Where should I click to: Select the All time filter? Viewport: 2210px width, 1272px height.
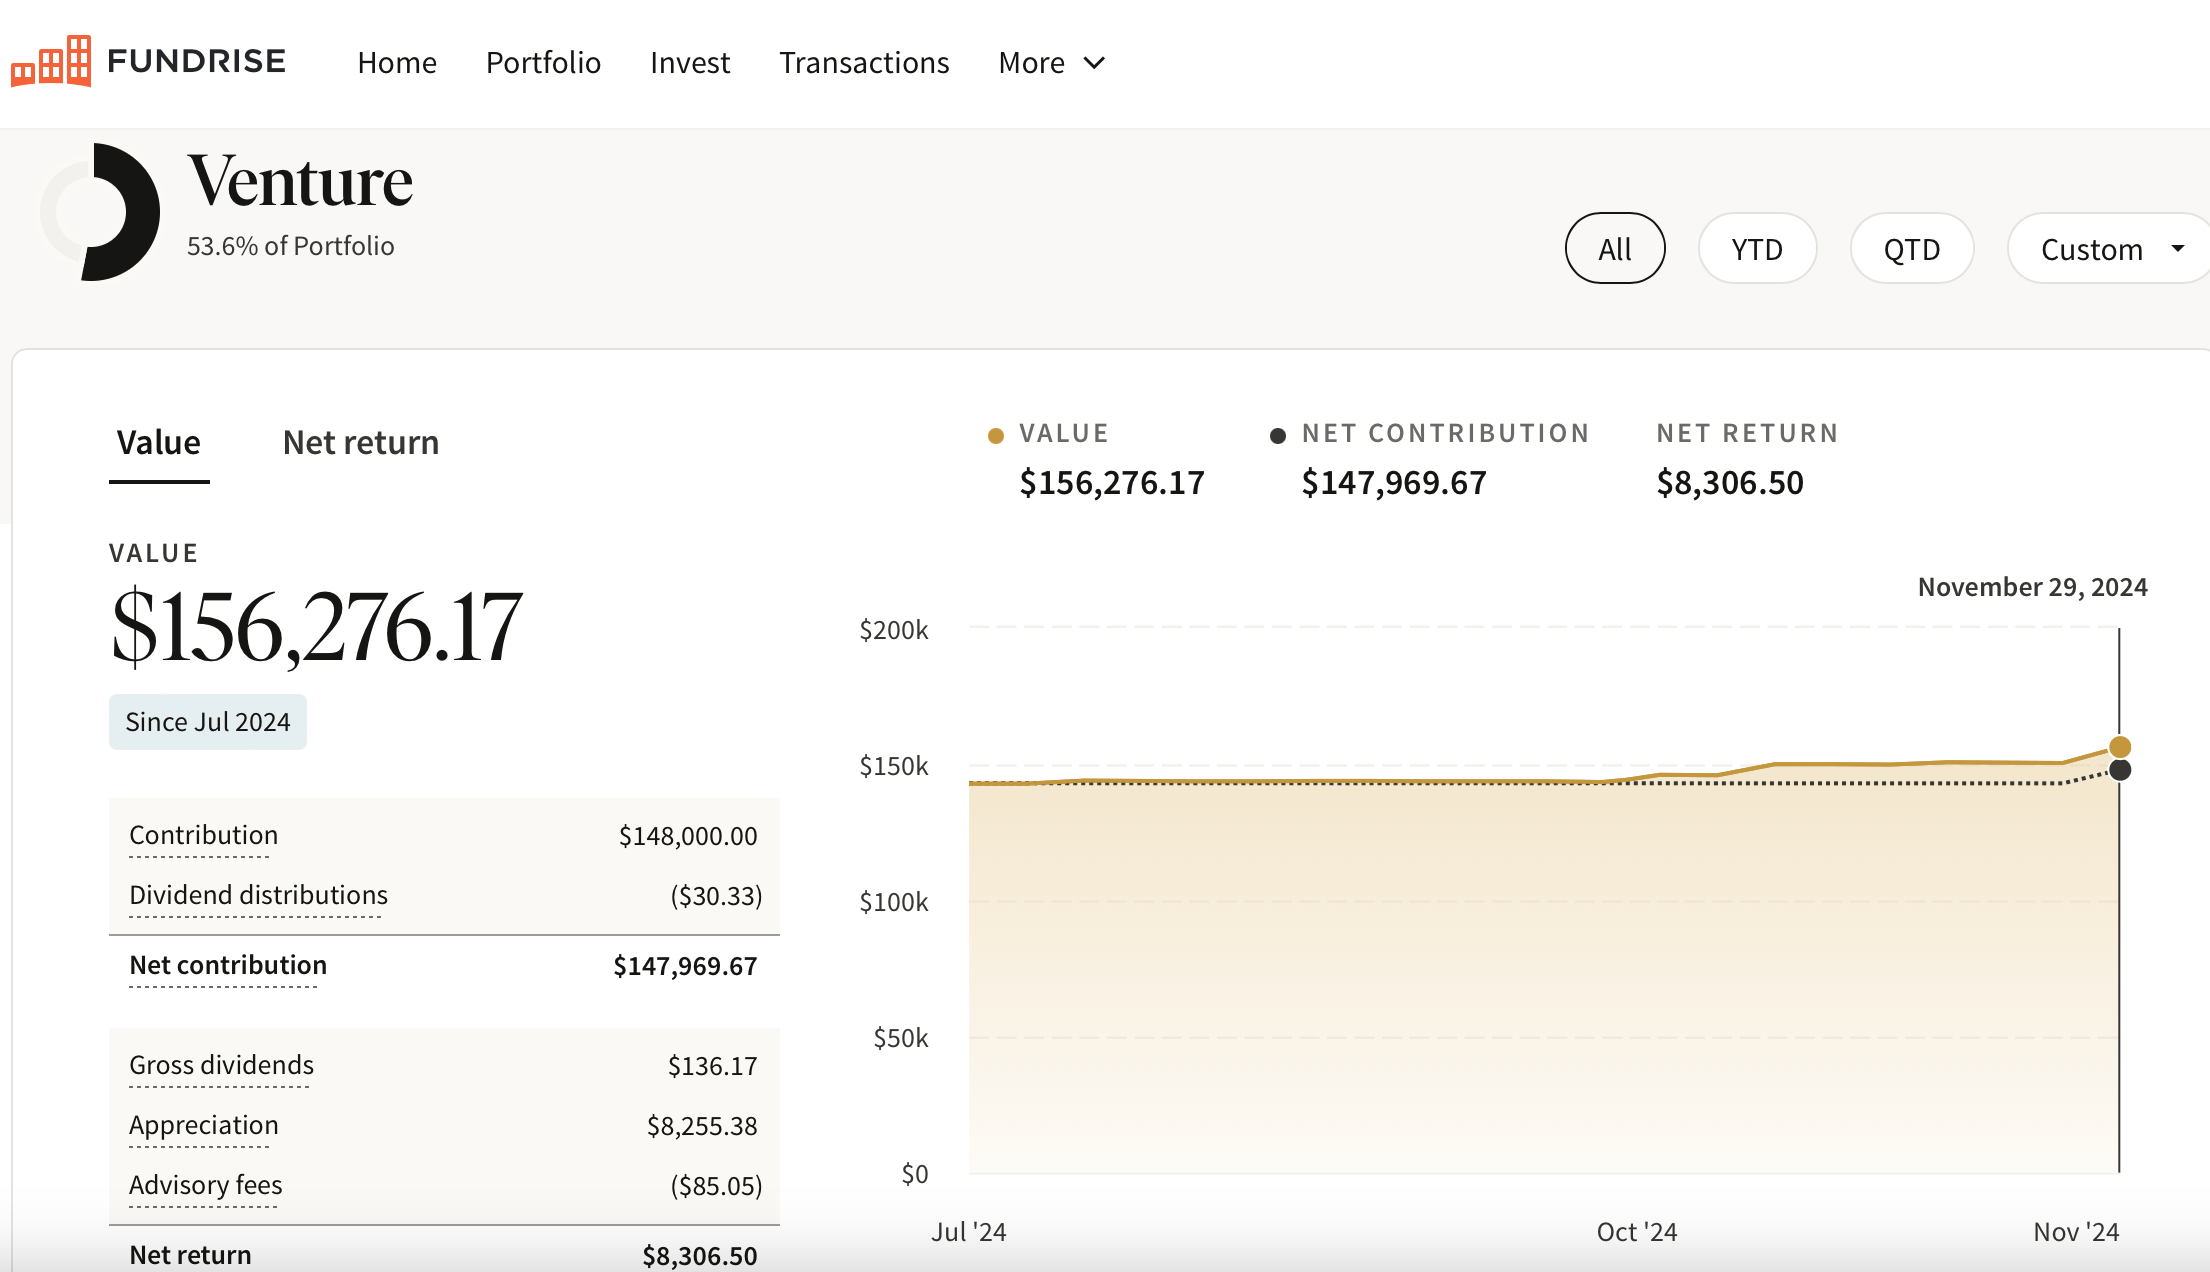coord(1612,247)
